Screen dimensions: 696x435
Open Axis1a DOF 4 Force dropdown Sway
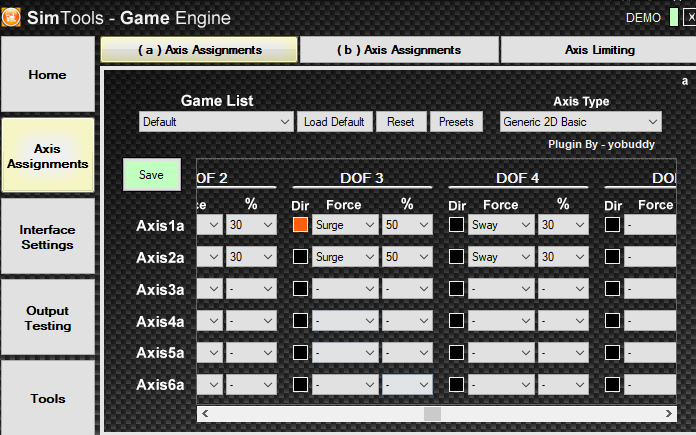coord(501,225)
